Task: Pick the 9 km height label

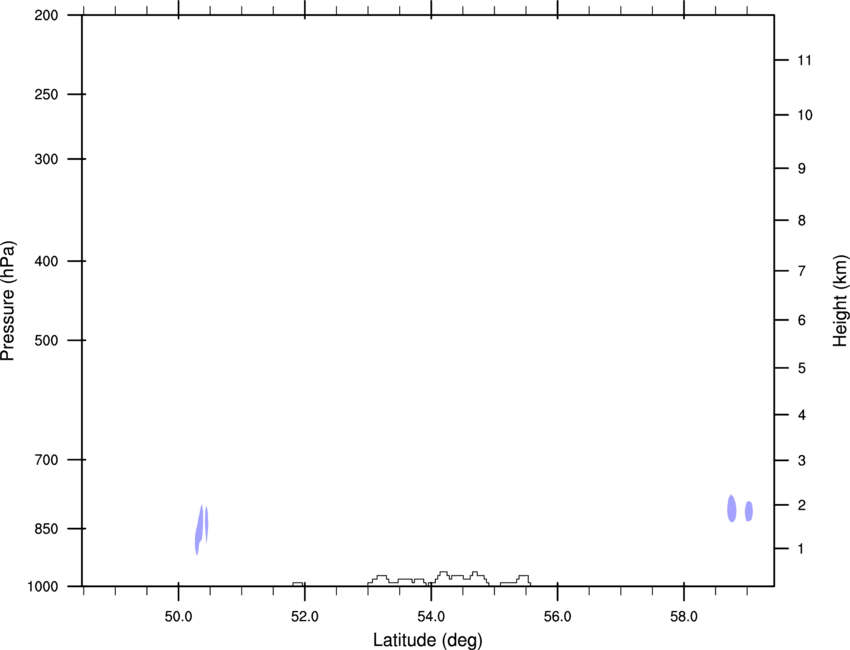Action: [802, 169]
